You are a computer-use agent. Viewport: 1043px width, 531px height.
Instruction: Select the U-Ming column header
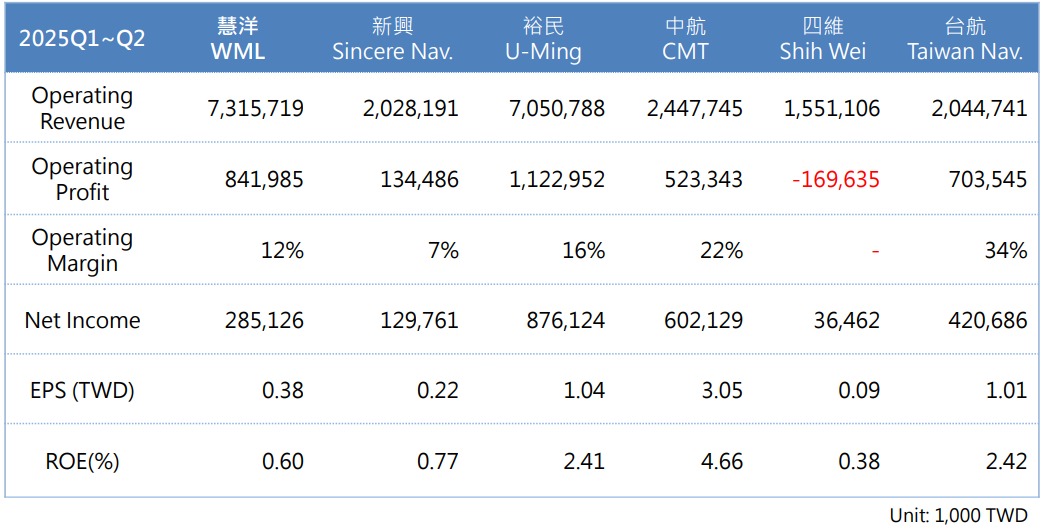tap(543, 39)
